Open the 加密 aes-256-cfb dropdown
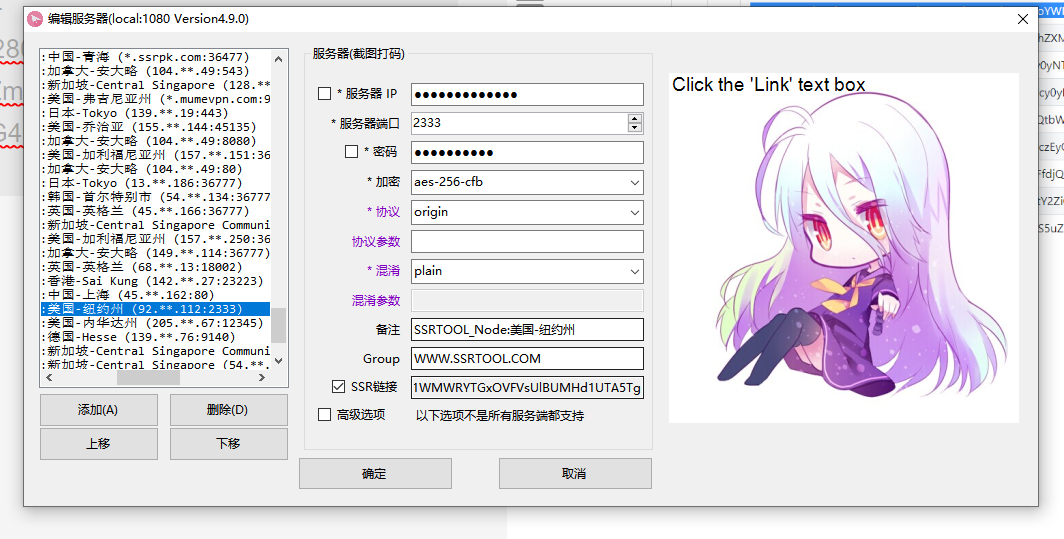The width and height of the screenshot is (1064, 539). (x=527, y=182)
